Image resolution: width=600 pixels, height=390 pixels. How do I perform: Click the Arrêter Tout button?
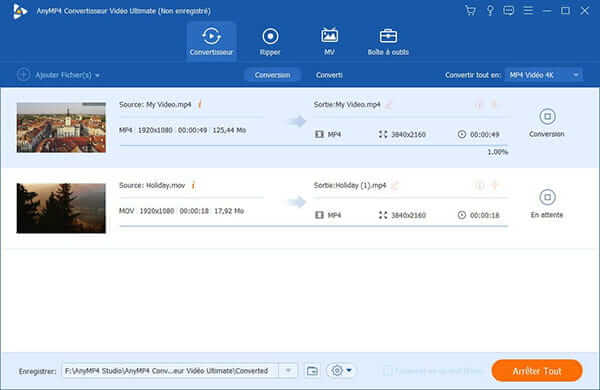(537, 370)
